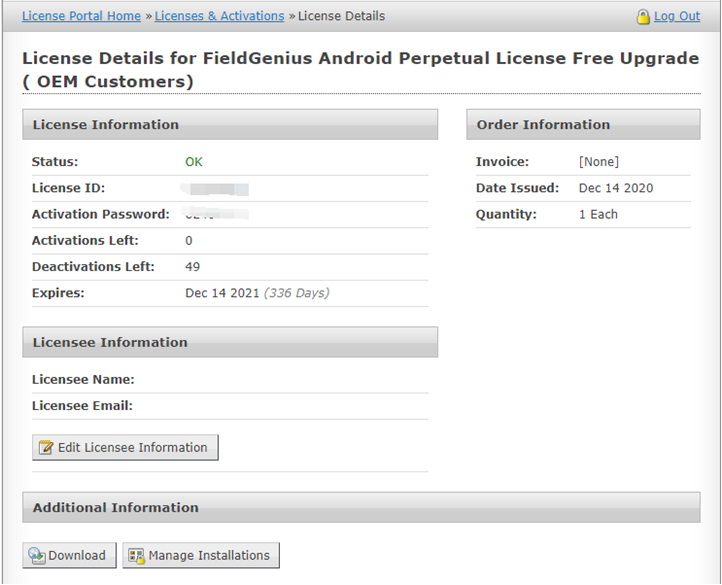Click the green OK status value
The image size is (722, 585).
pyautogui.click(x=194, y=162)
